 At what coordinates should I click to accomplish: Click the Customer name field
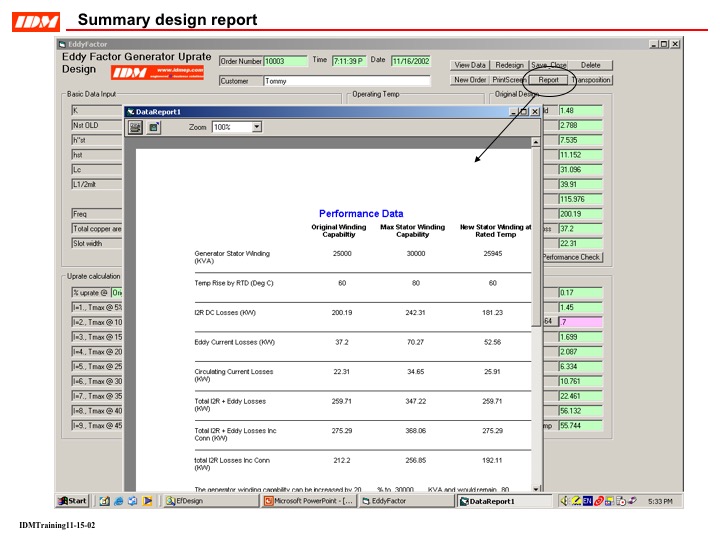point(345,81)
